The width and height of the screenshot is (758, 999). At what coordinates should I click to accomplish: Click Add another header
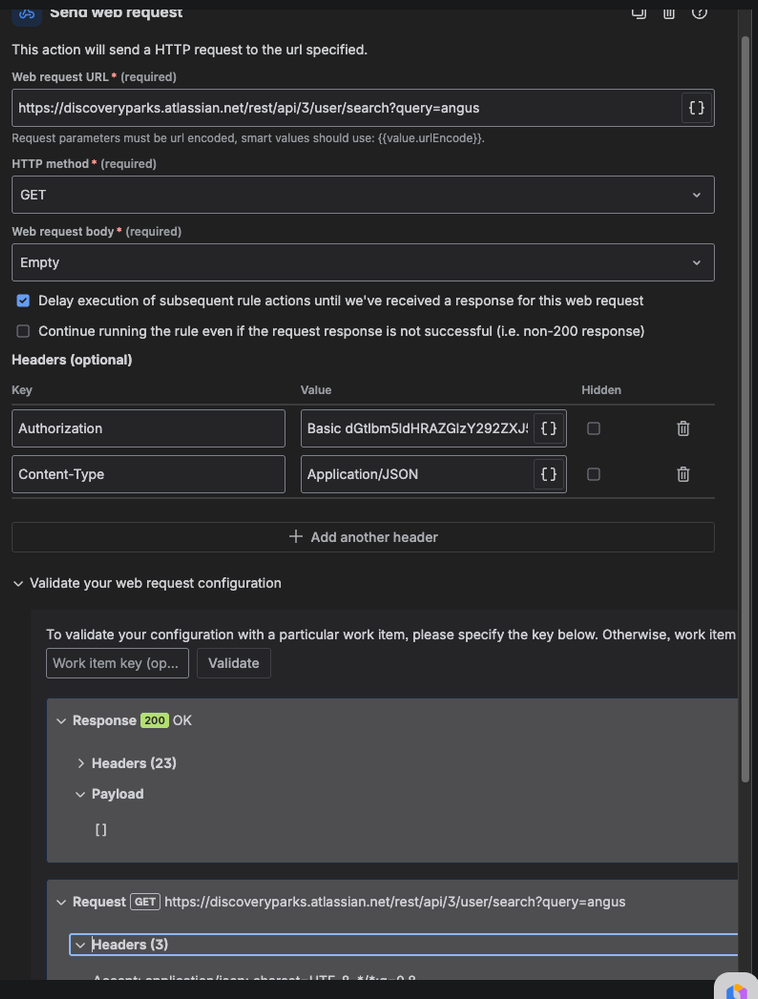(x=363, y=537)
